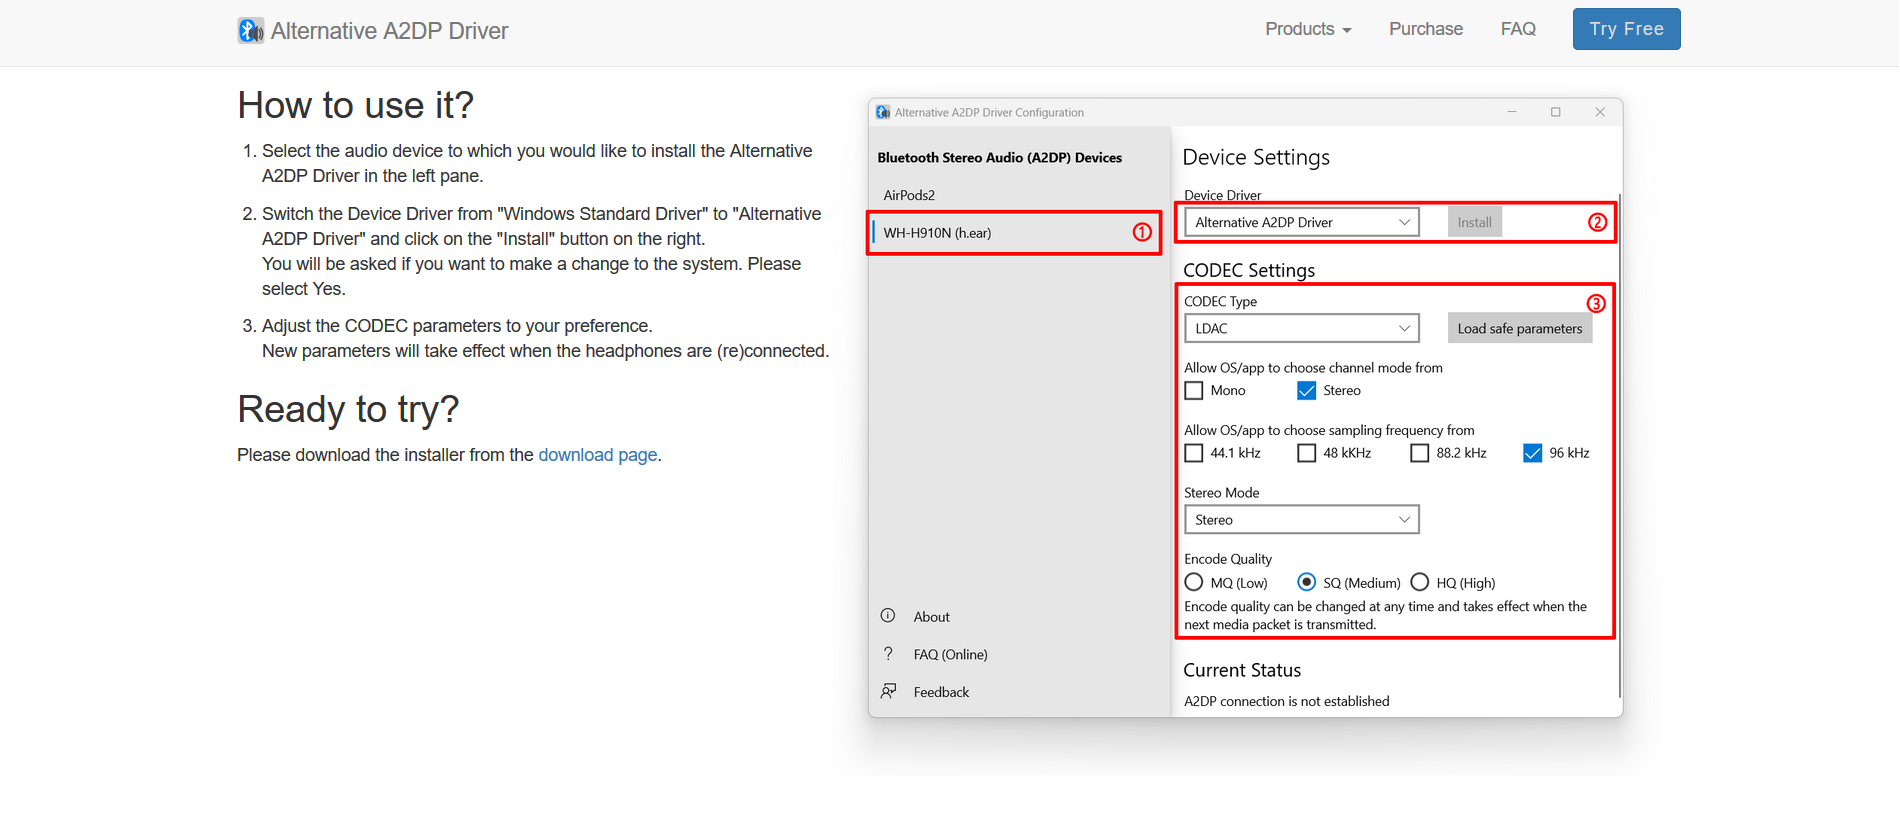Select MQ (Low) encode quality
Image resolution: width=1900 pixels, height=814 pixels.
1194,582
